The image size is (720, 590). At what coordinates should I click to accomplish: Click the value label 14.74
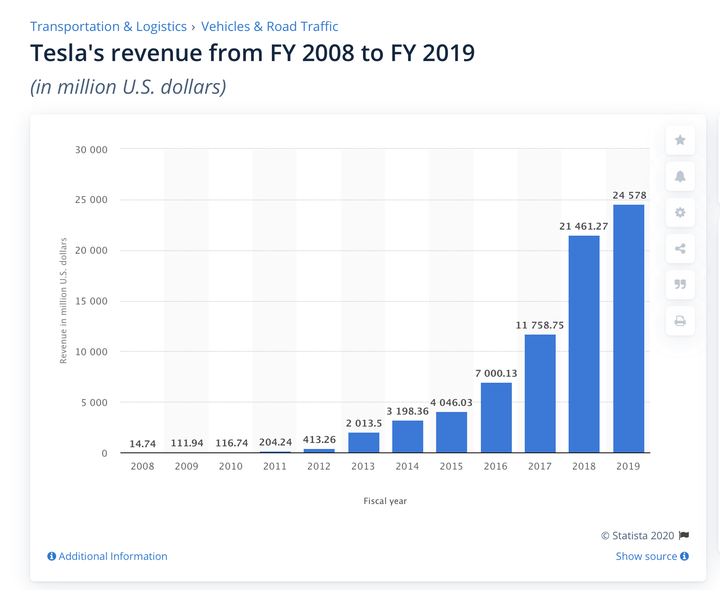(142, 444)
